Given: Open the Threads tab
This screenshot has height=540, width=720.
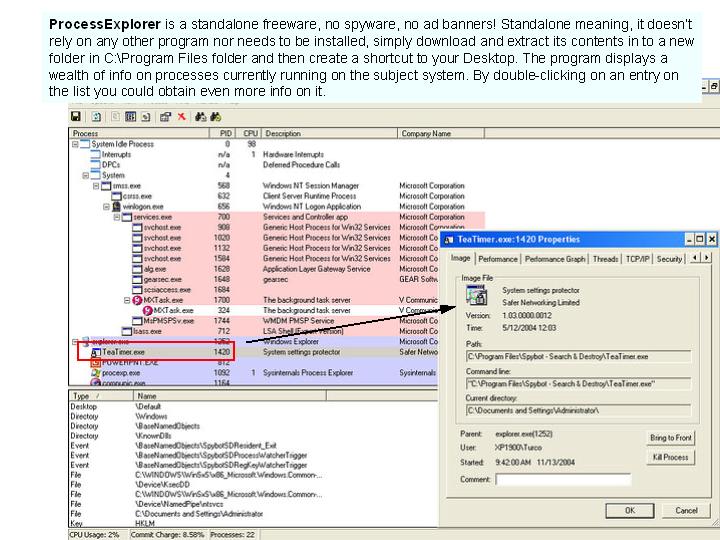Looking at the screenshot, I should point(605,259).
